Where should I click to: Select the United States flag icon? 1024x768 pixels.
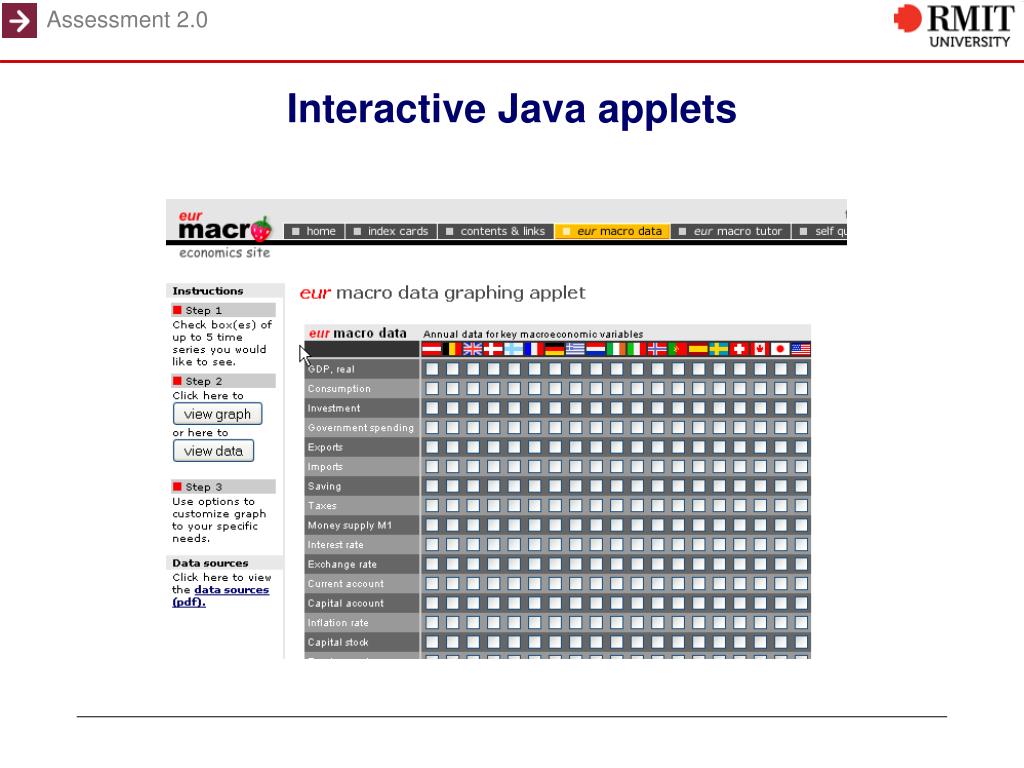point(801,349)
